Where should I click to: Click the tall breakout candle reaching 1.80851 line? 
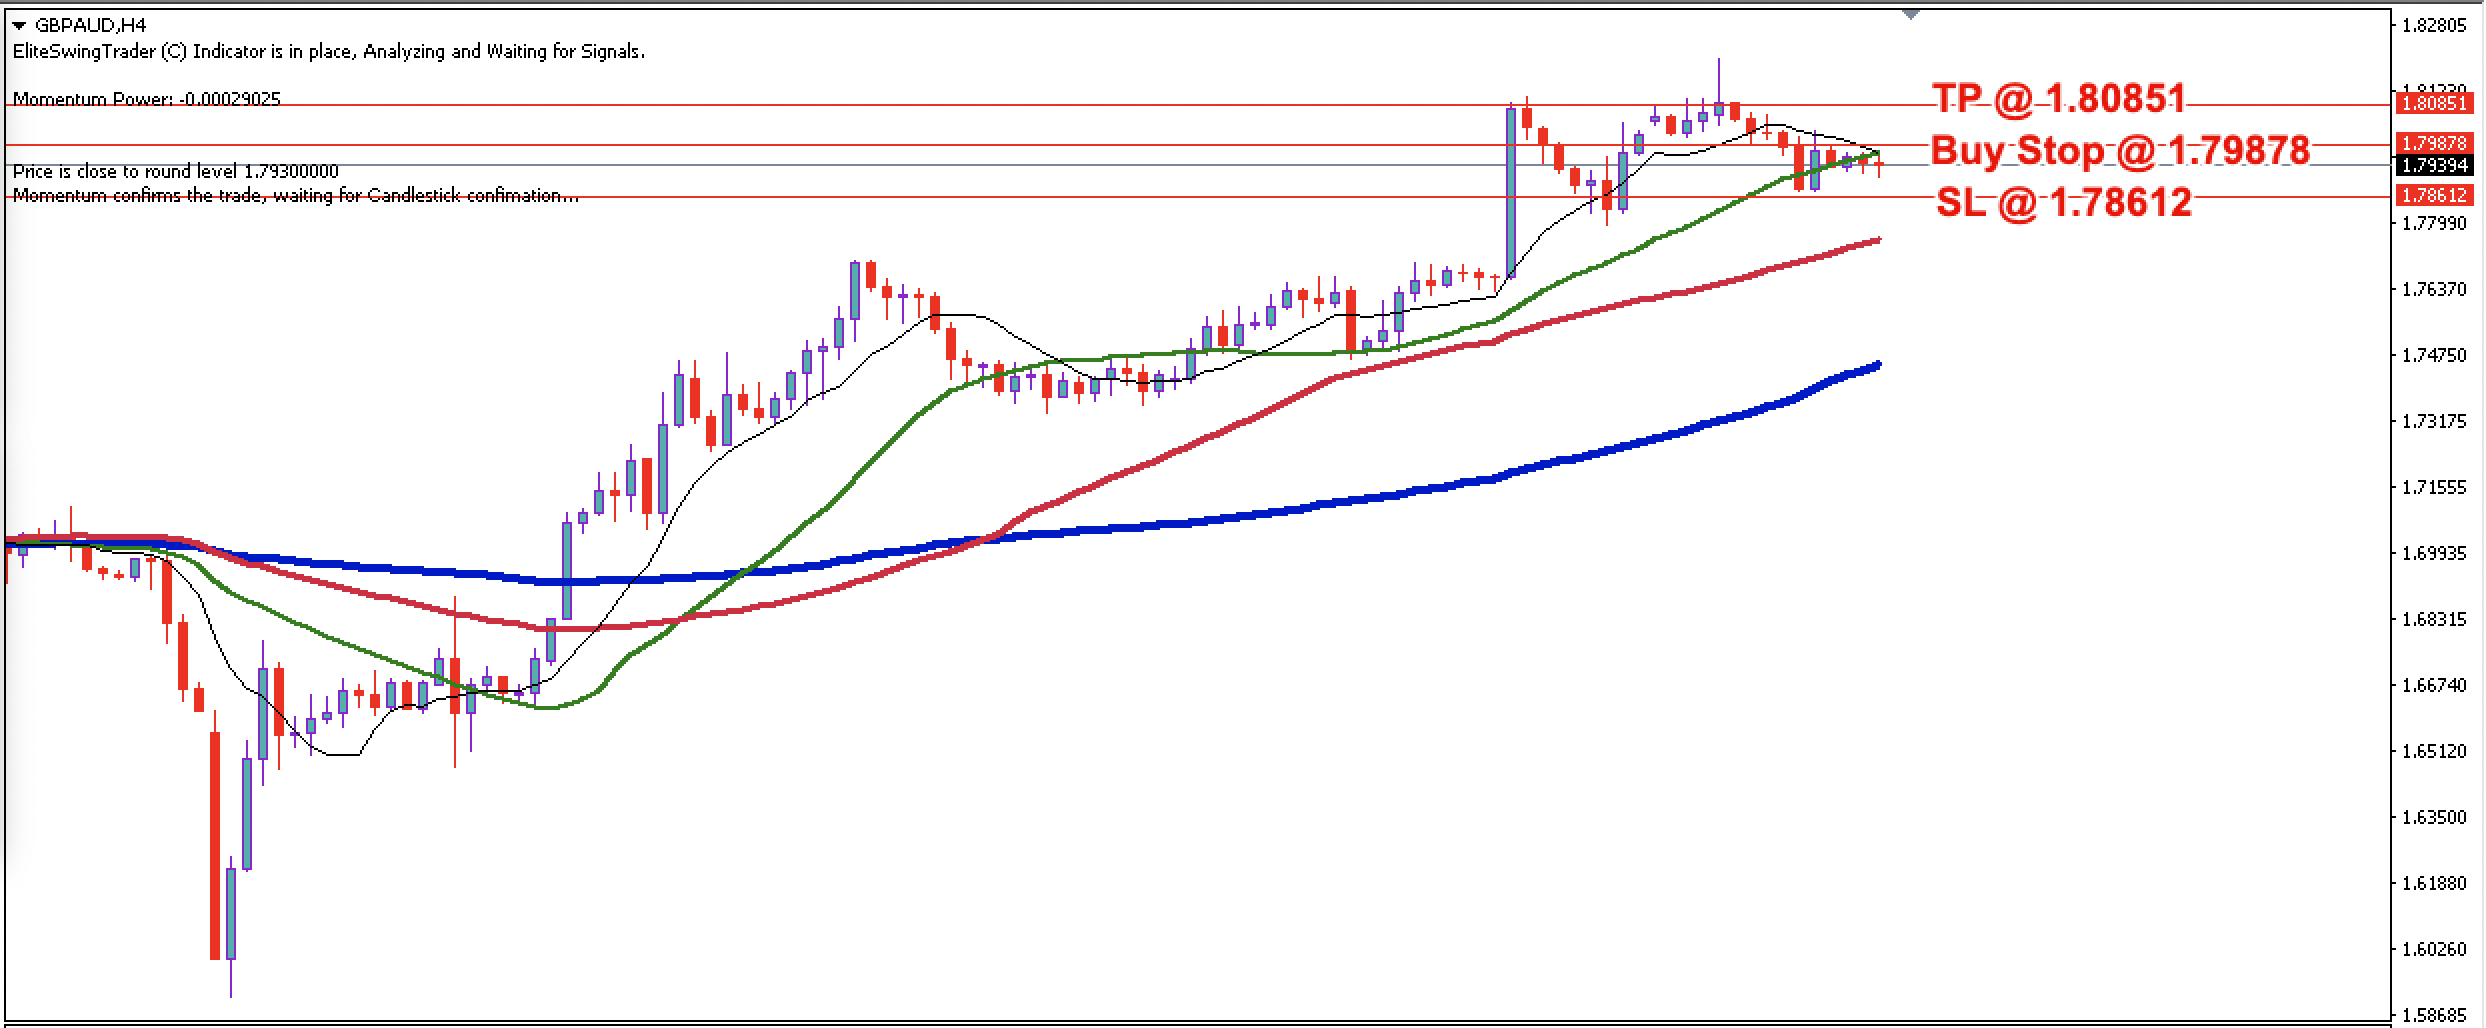click(x=1510, y=192)
